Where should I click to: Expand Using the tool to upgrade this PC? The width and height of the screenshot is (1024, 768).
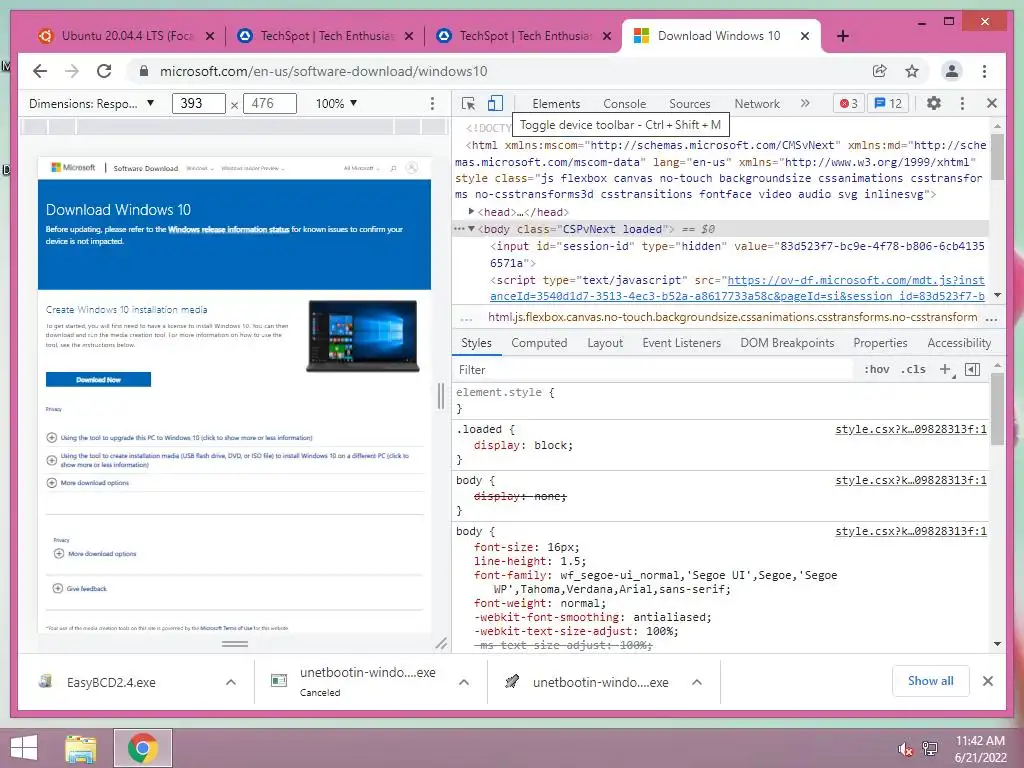(x=52, y=438)
